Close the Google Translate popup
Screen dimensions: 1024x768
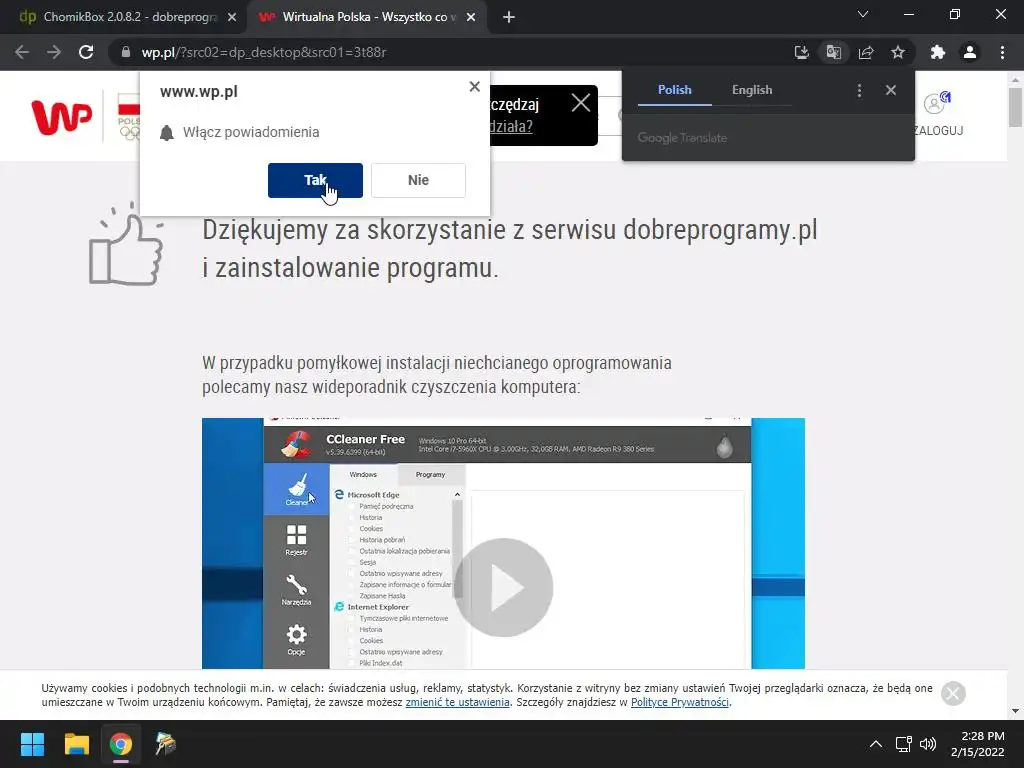pyautogui.click(x=891, y=90)
